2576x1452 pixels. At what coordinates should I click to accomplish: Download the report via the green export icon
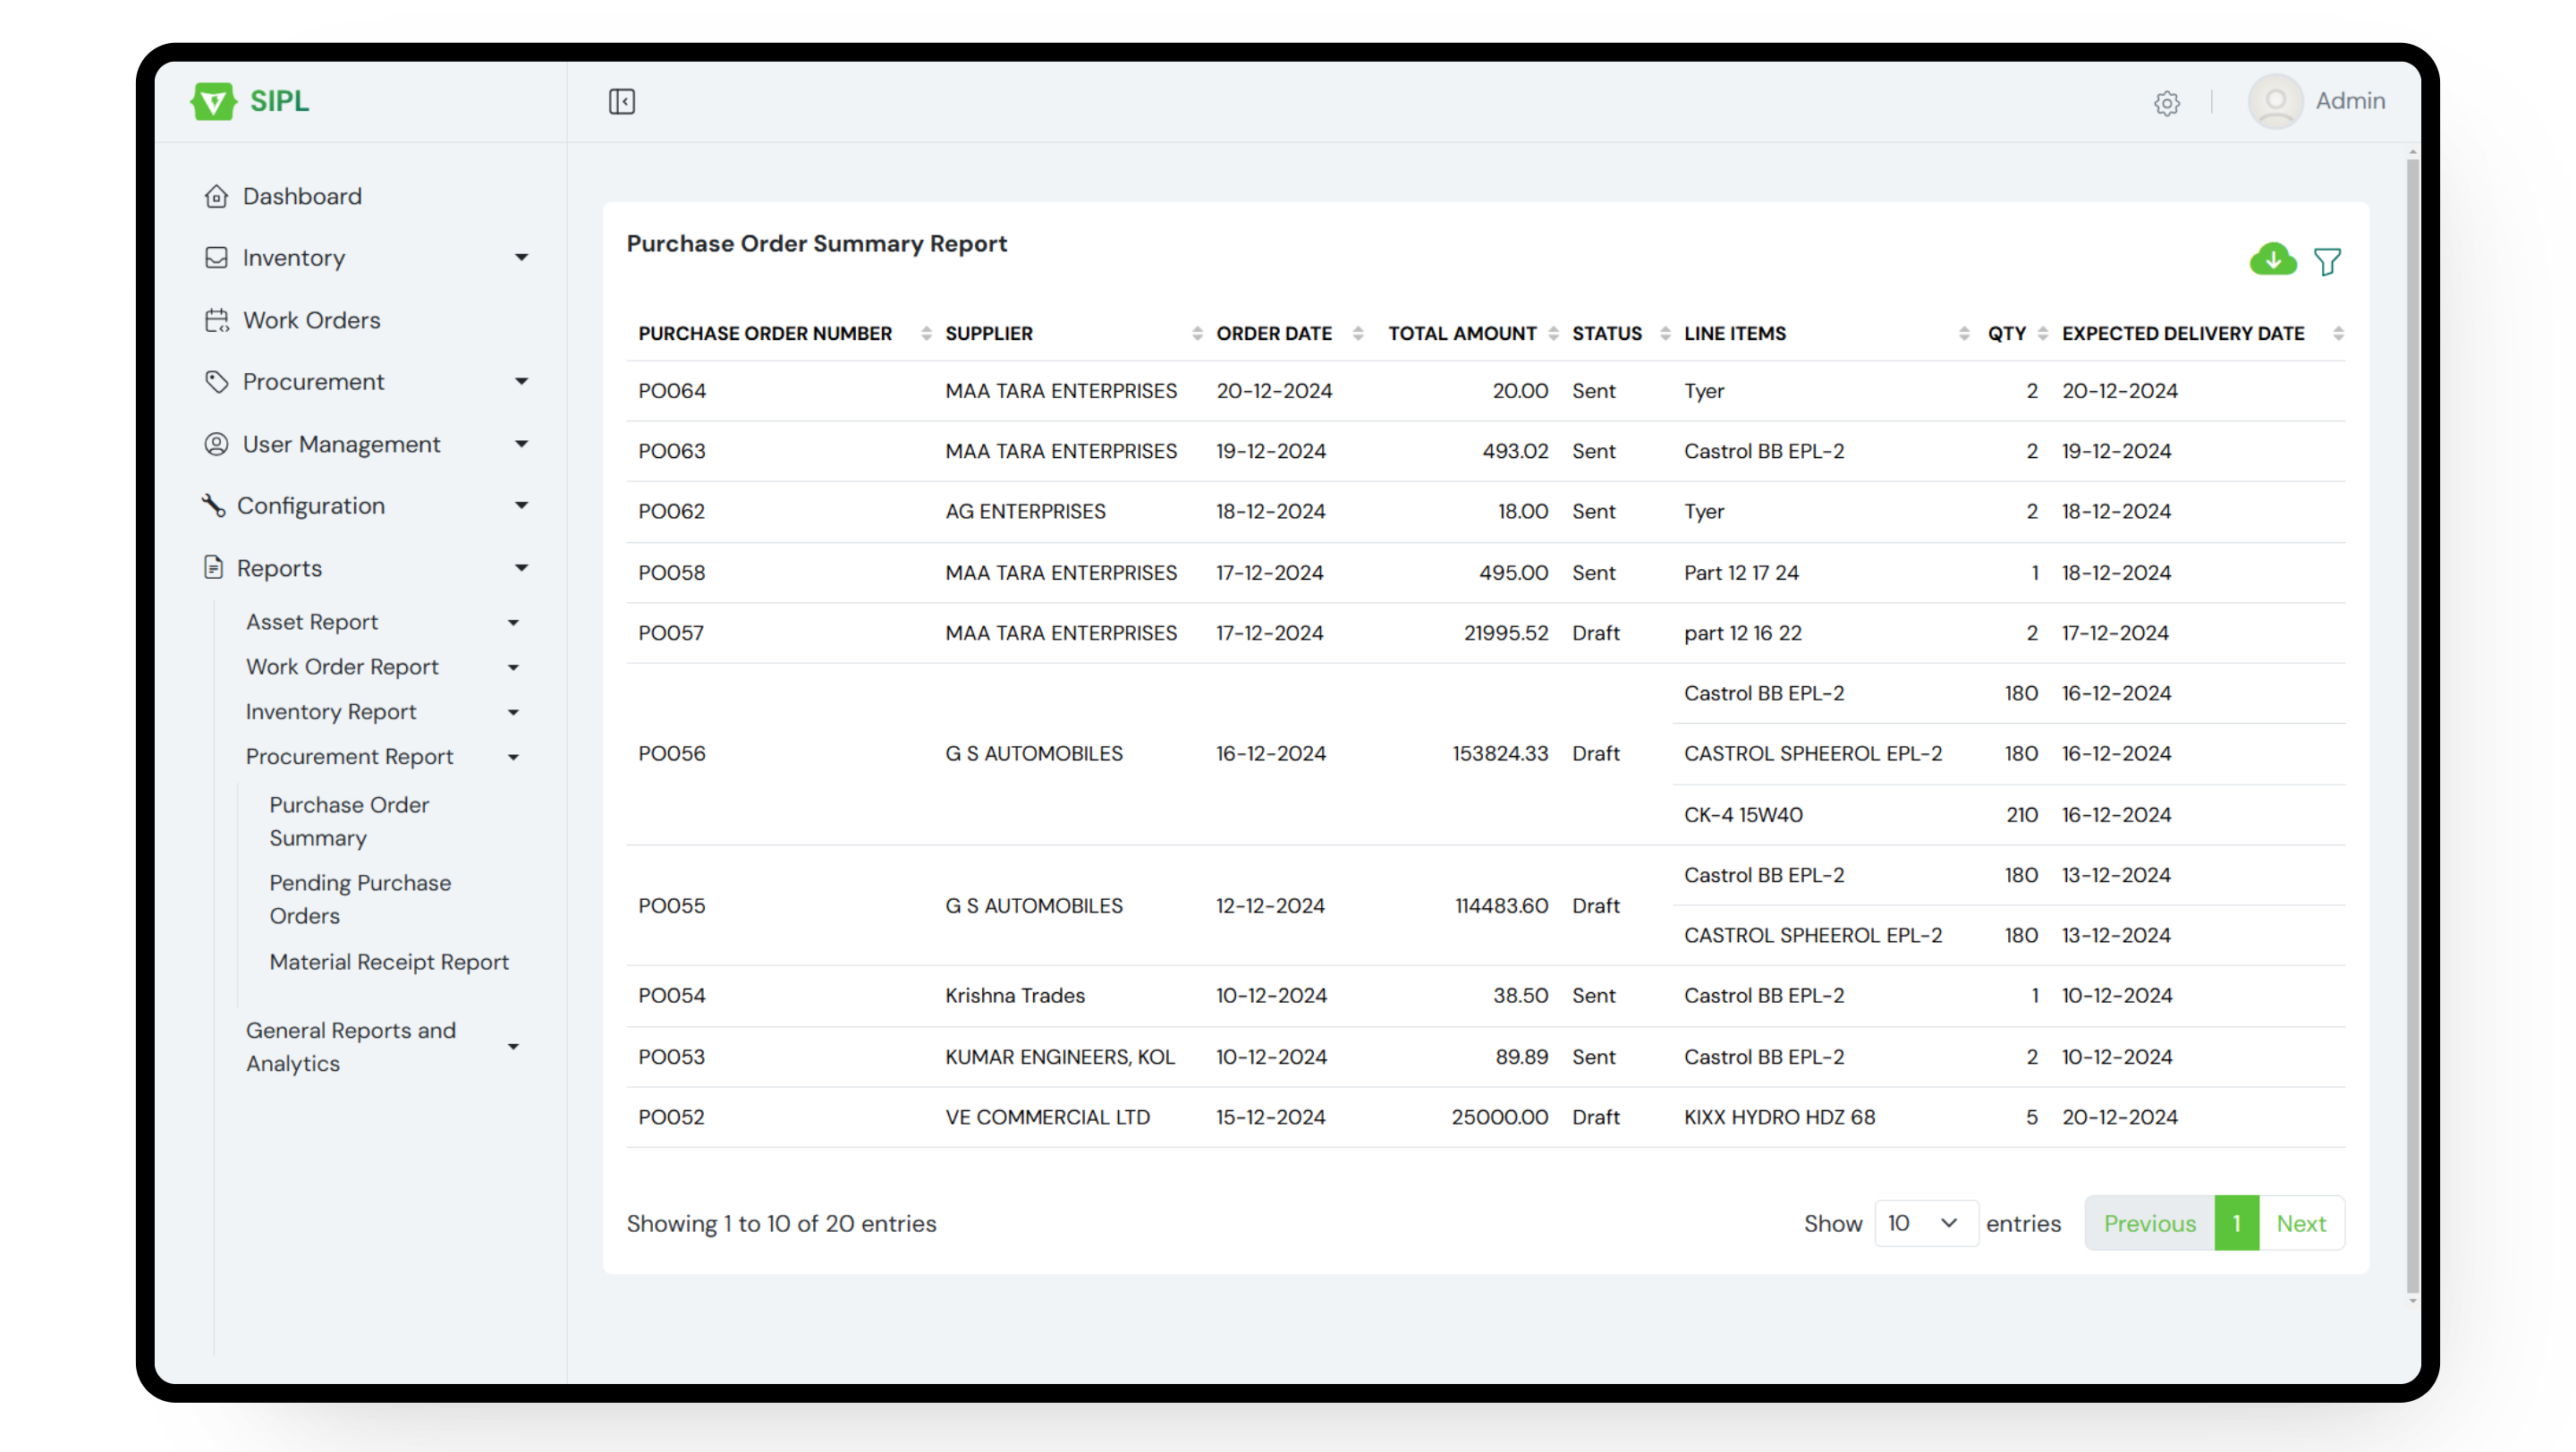click(x=2273, y=260)
